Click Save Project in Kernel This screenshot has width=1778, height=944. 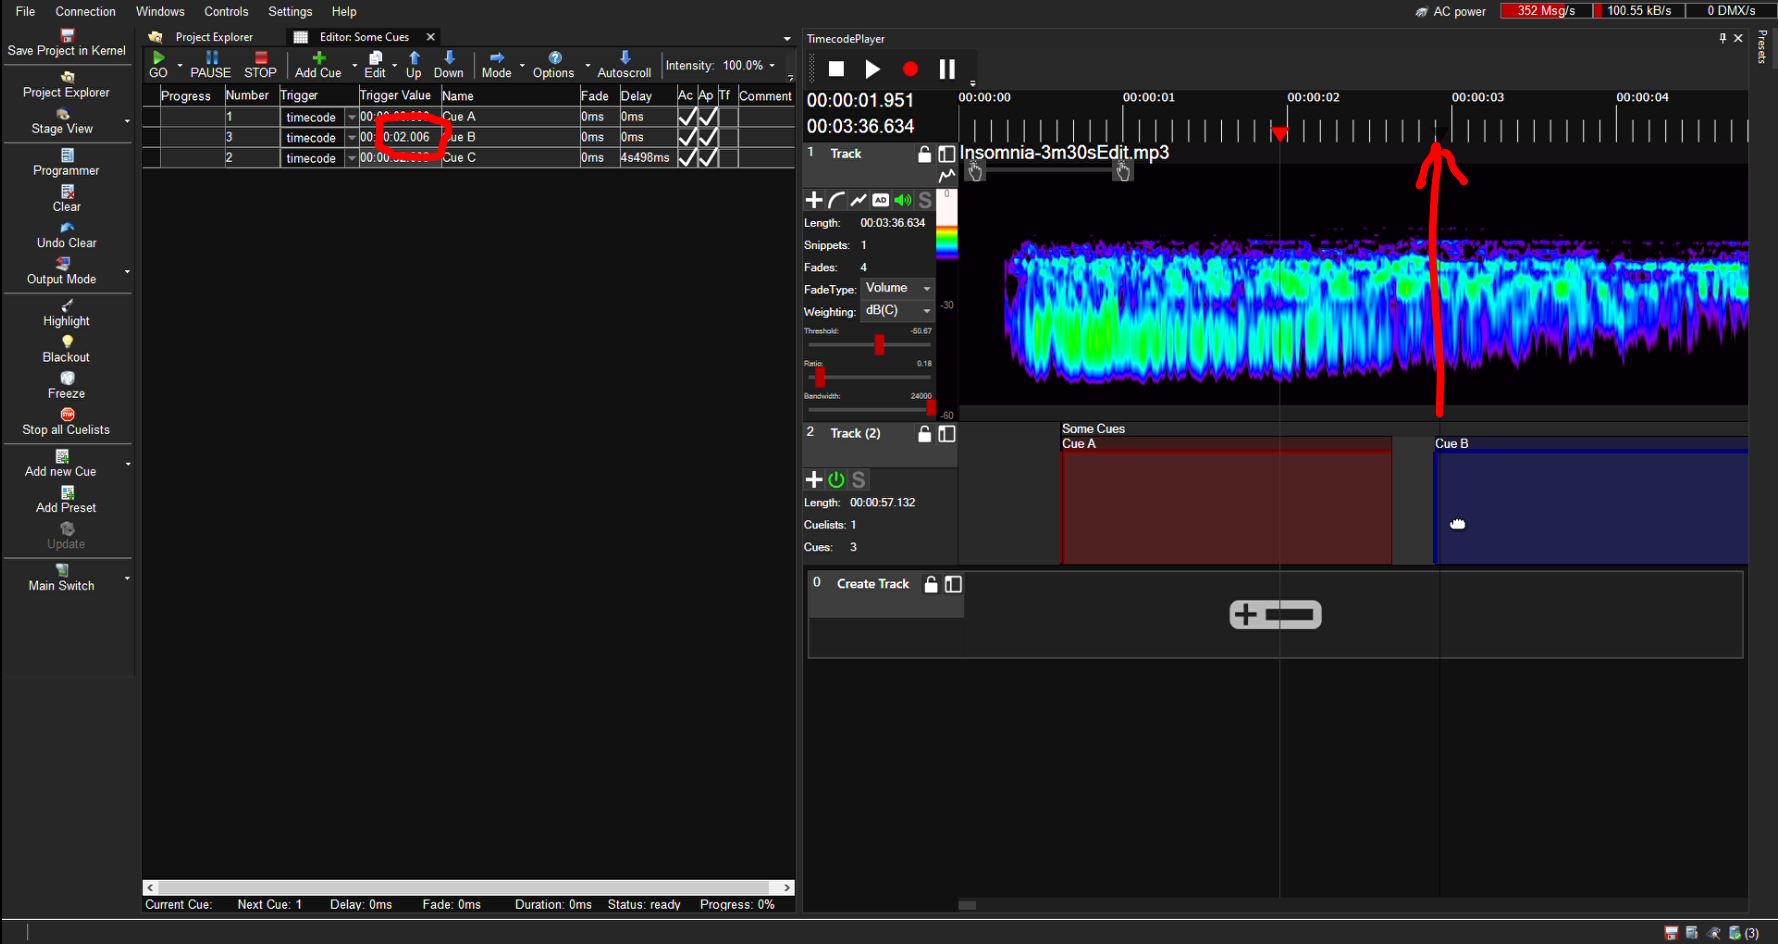click(x=67, y=36)
